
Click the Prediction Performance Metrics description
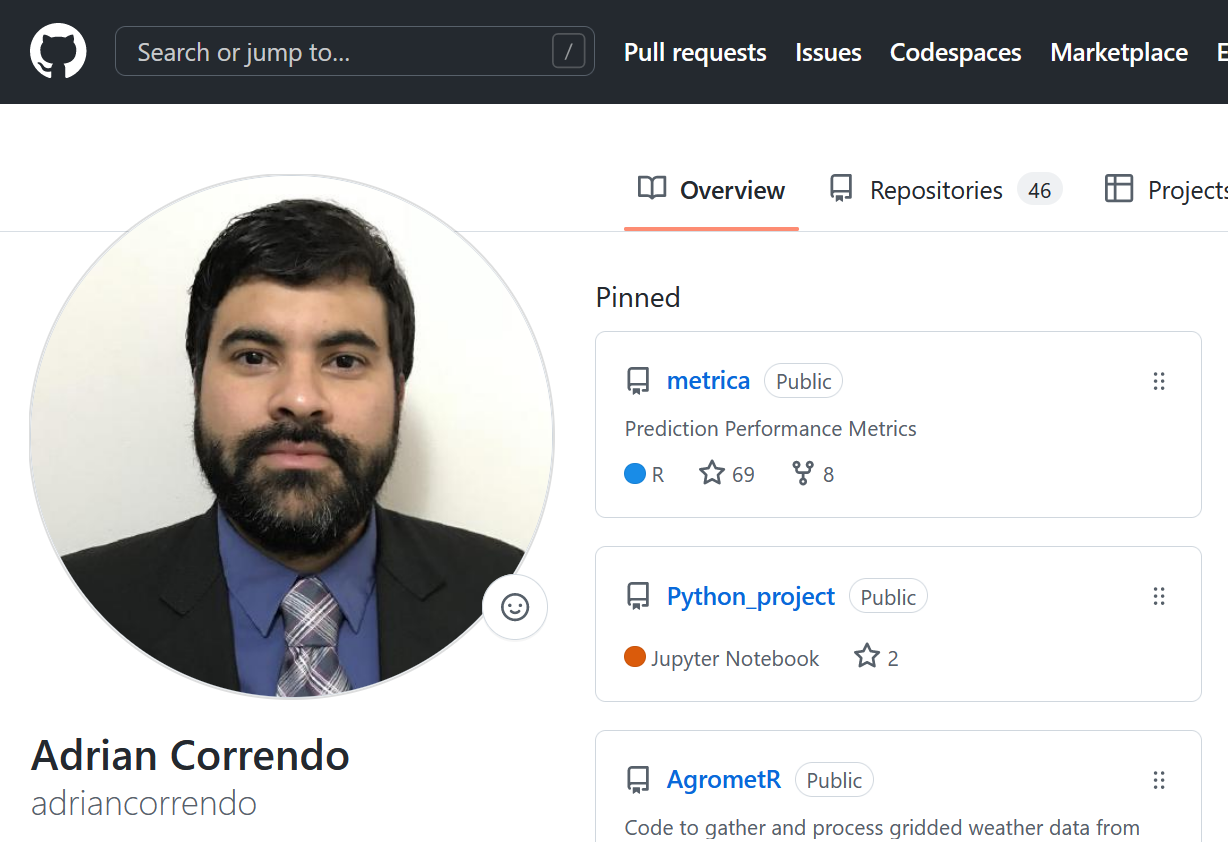click(771, 429)
